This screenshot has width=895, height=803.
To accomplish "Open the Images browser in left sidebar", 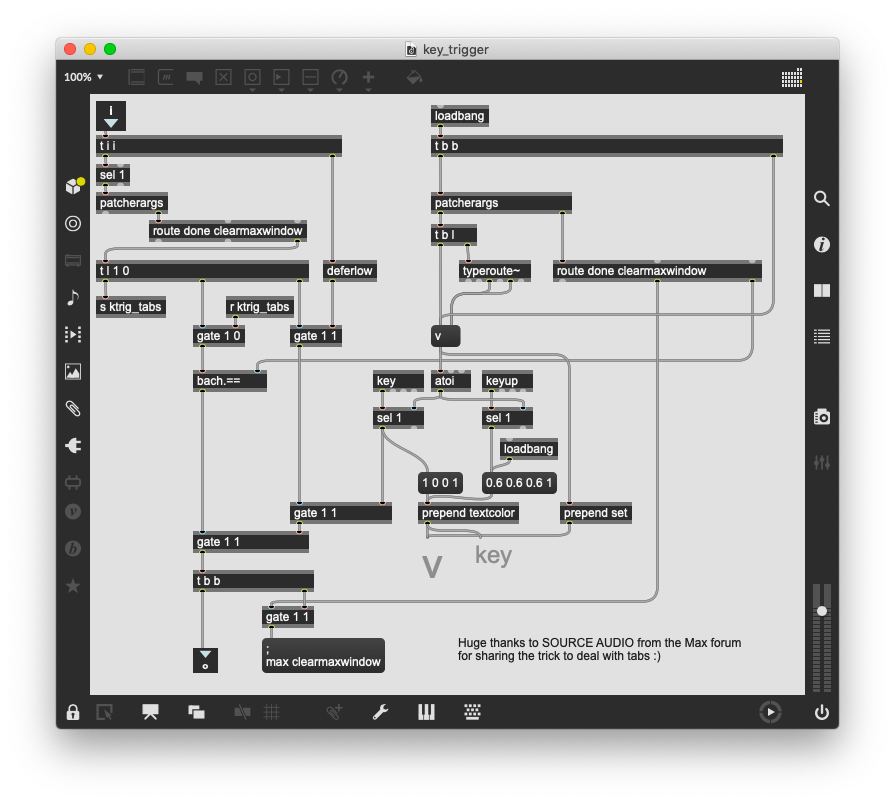I will pos(73,371).
